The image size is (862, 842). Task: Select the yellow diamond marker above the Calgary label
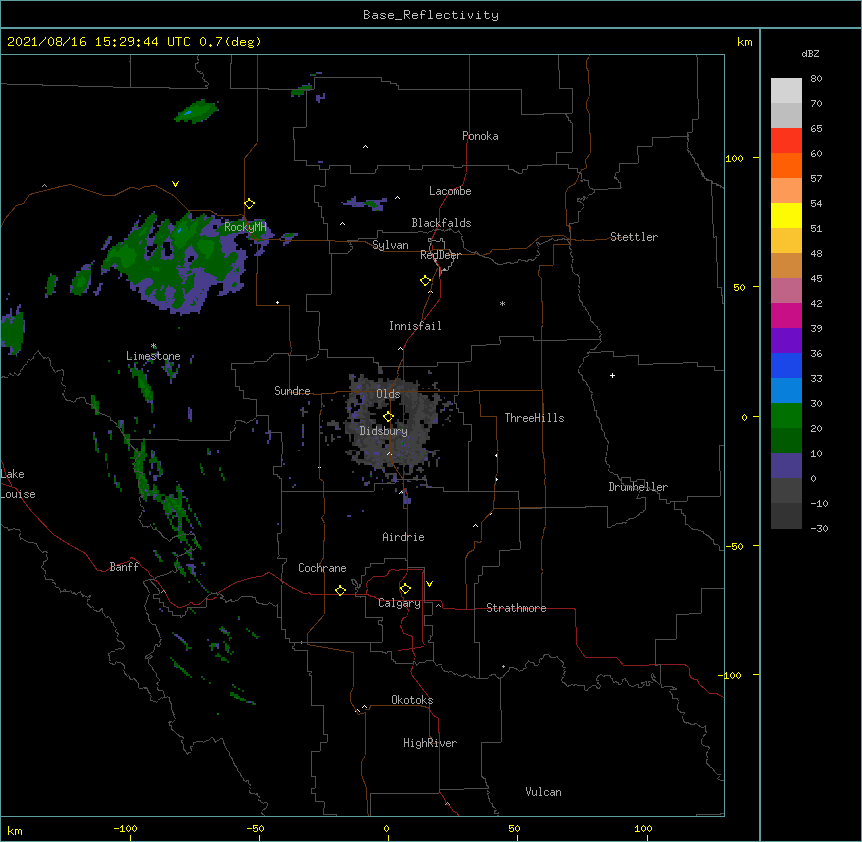[x=405, y=589]
